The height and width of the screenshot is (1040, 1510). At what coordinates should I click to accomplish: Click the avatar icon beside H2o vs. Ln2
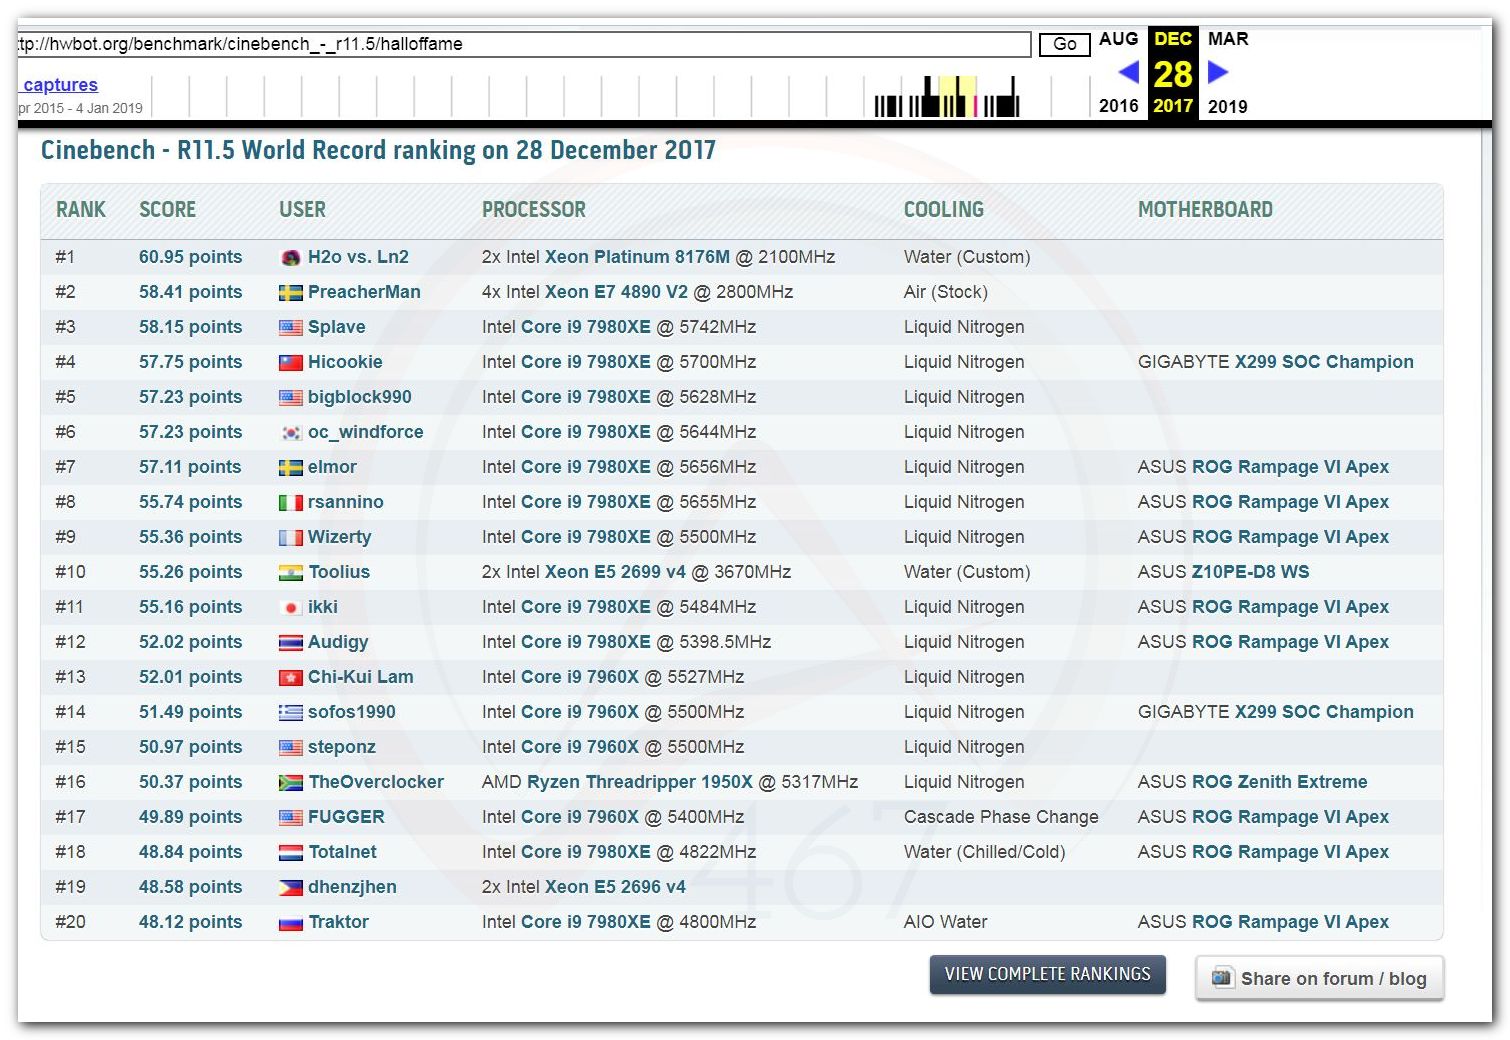pyautogui.click(x=290, y=258)
